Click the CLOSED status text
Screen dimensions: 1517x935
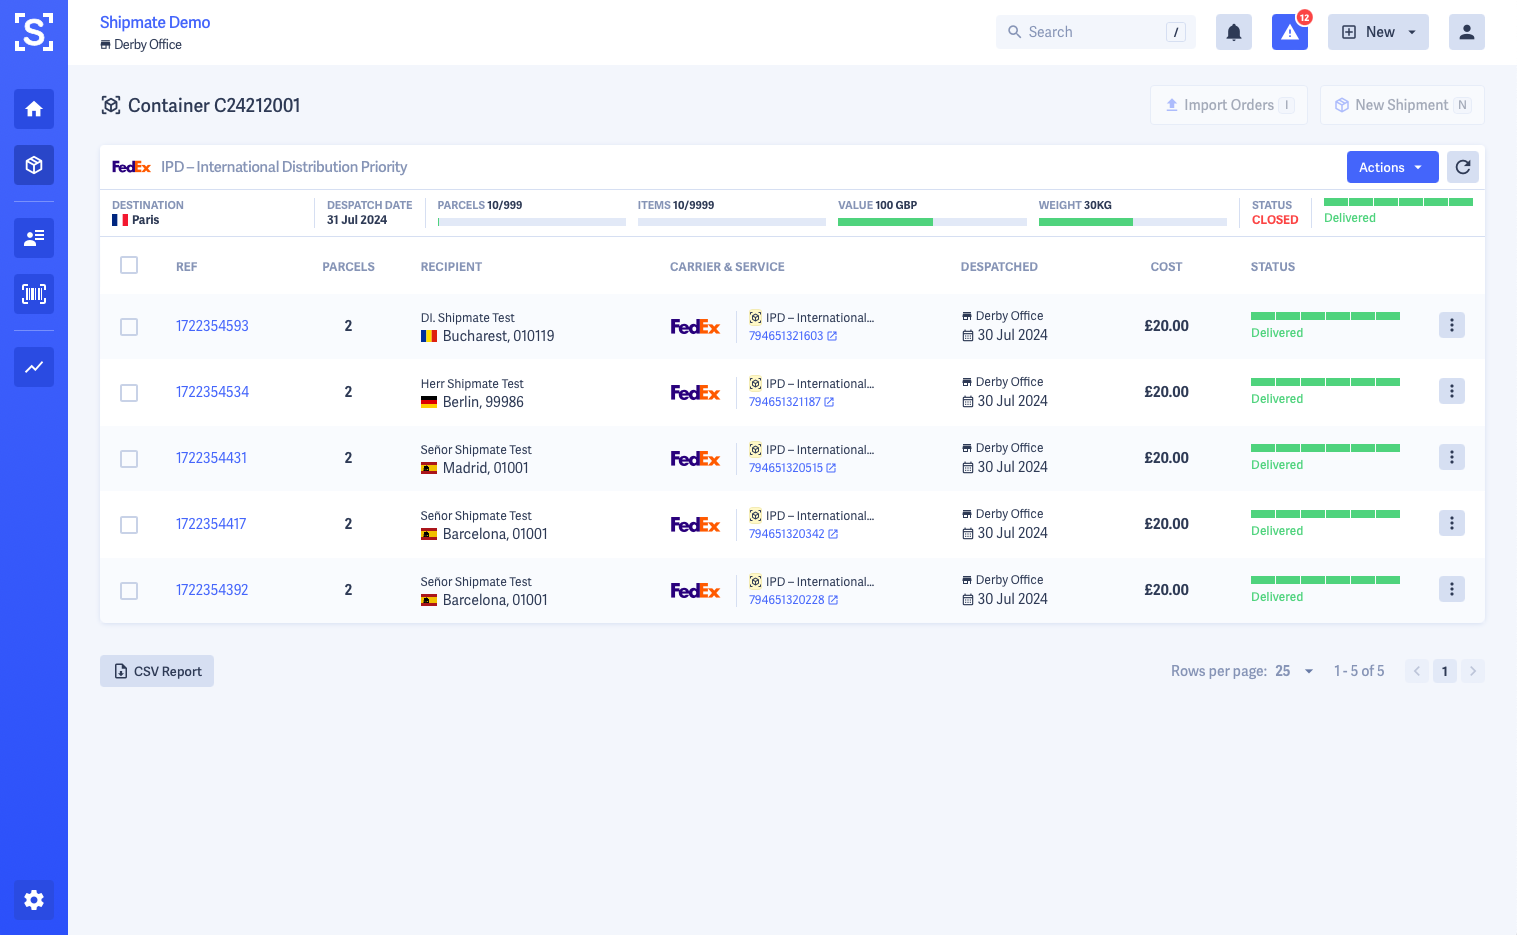(x=1275, y=220)
